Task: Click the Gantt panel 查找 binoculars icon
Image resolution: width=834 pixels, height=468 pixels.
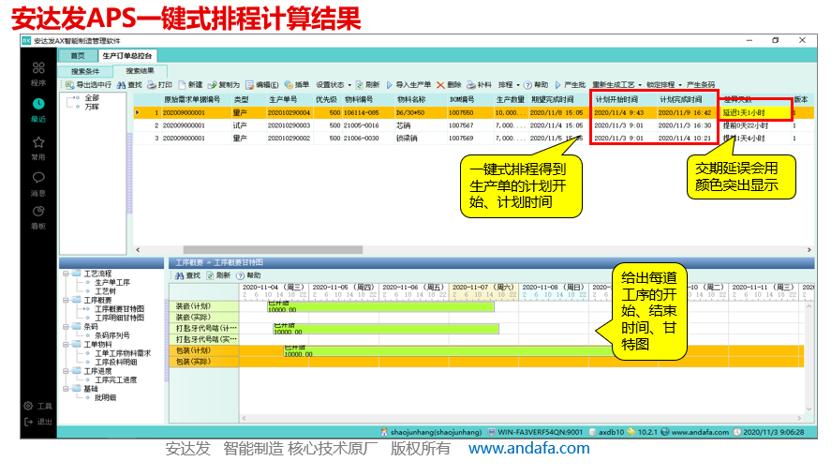Action: 180,275
